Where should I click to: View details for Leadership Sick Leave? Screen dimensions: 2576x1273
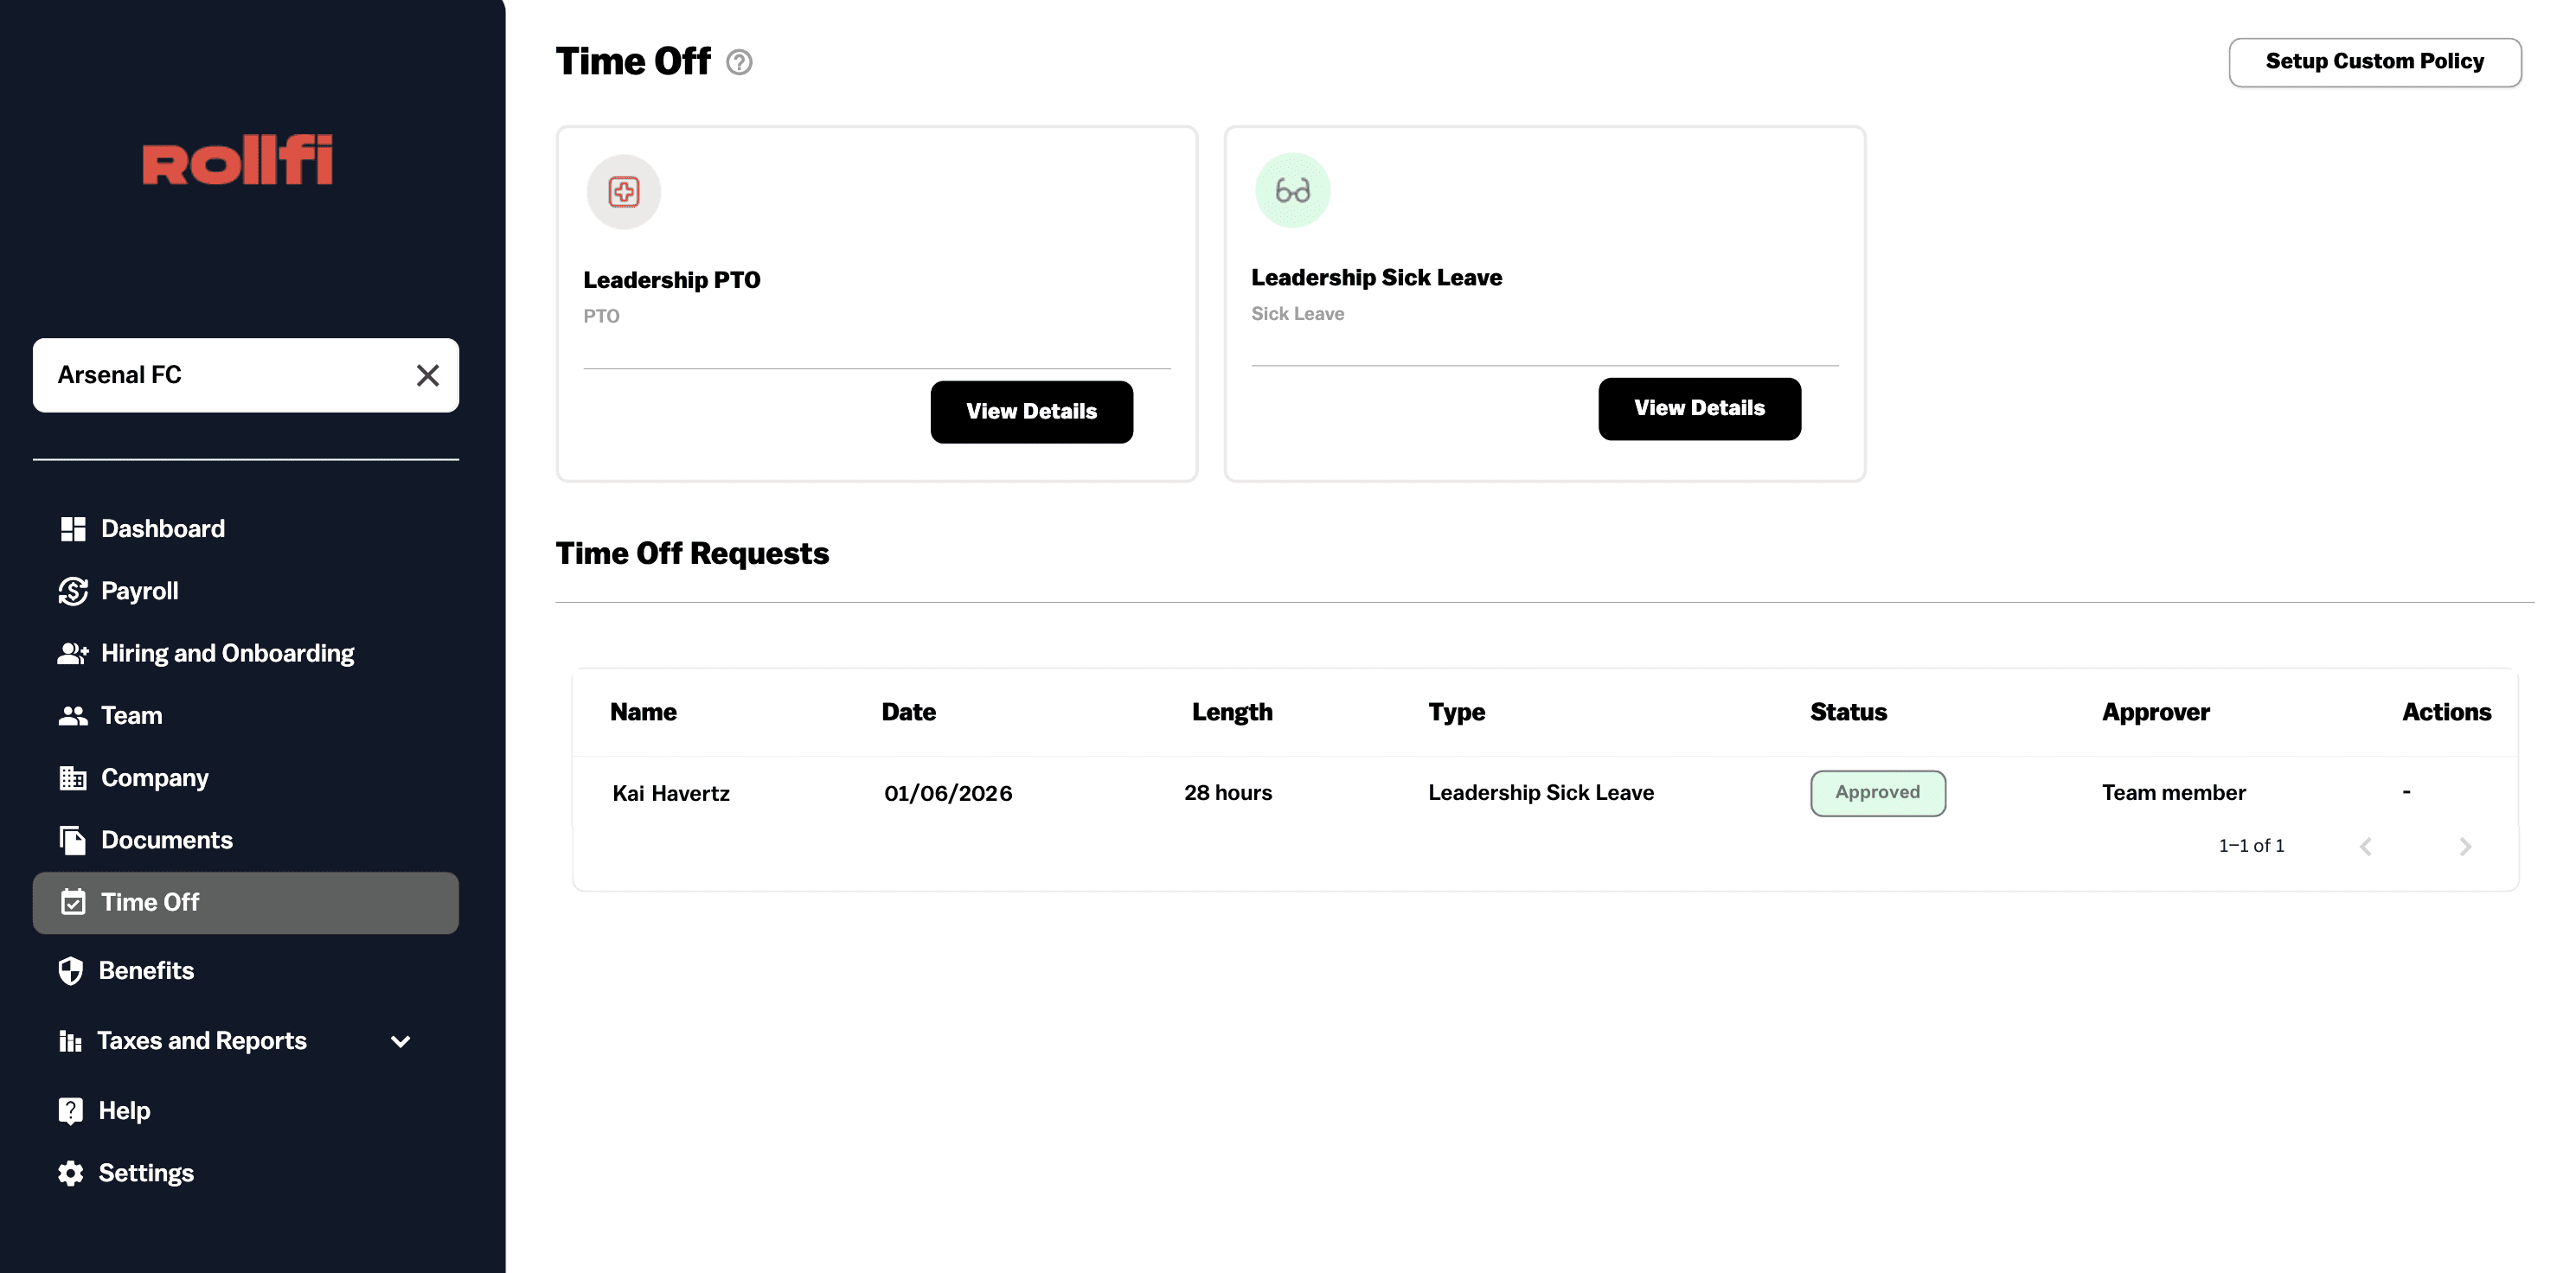coord(1698,408)
